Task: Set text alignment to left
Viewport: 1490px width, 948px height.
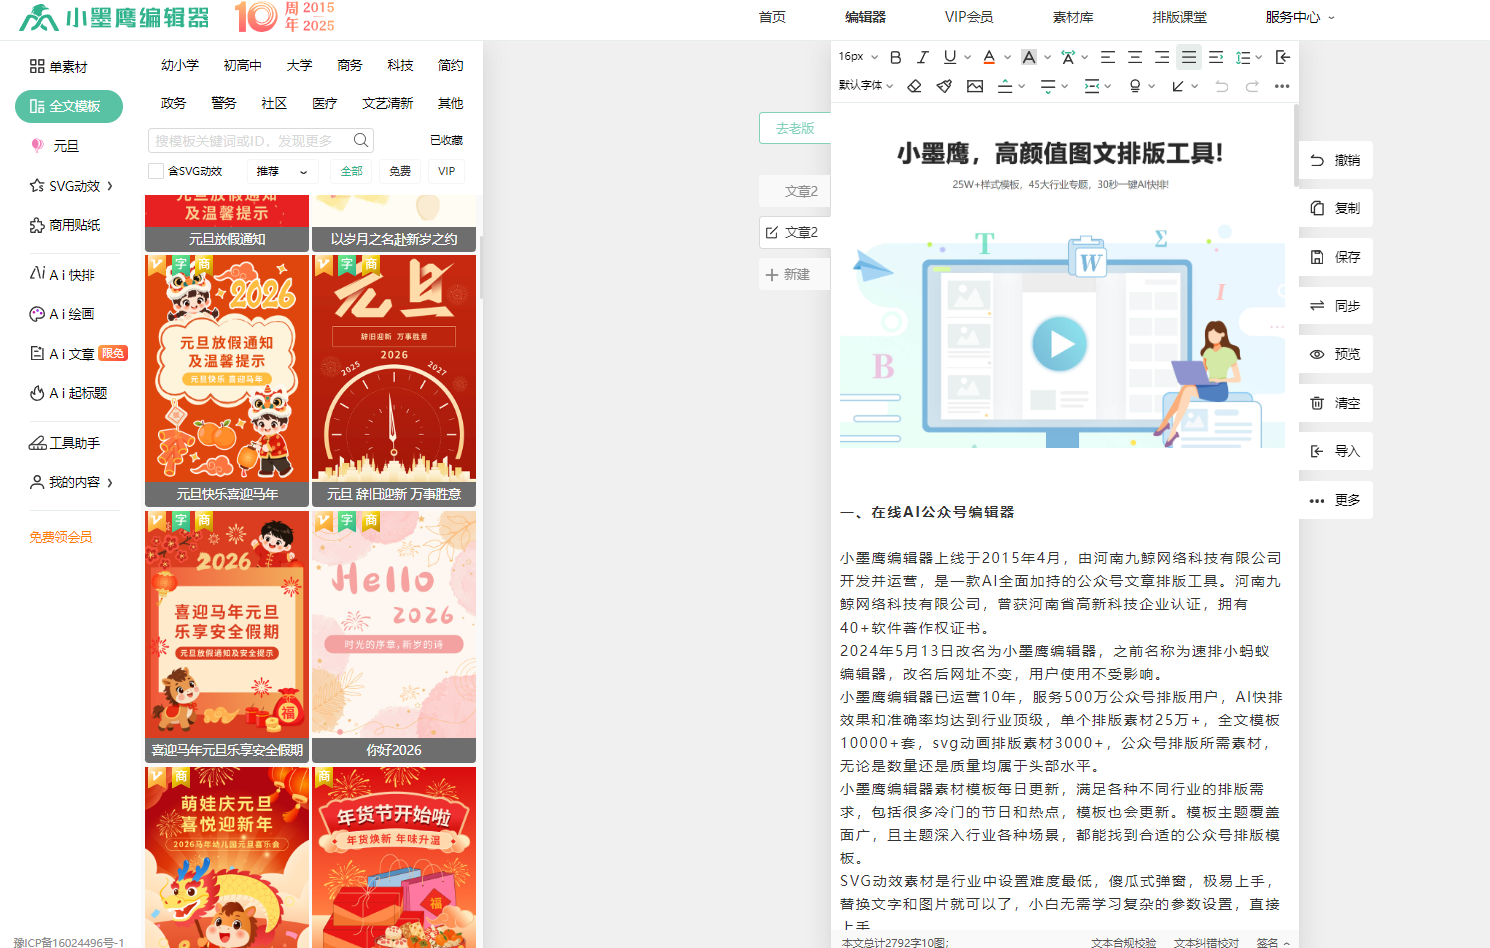Action: [x=1108, y=57]
